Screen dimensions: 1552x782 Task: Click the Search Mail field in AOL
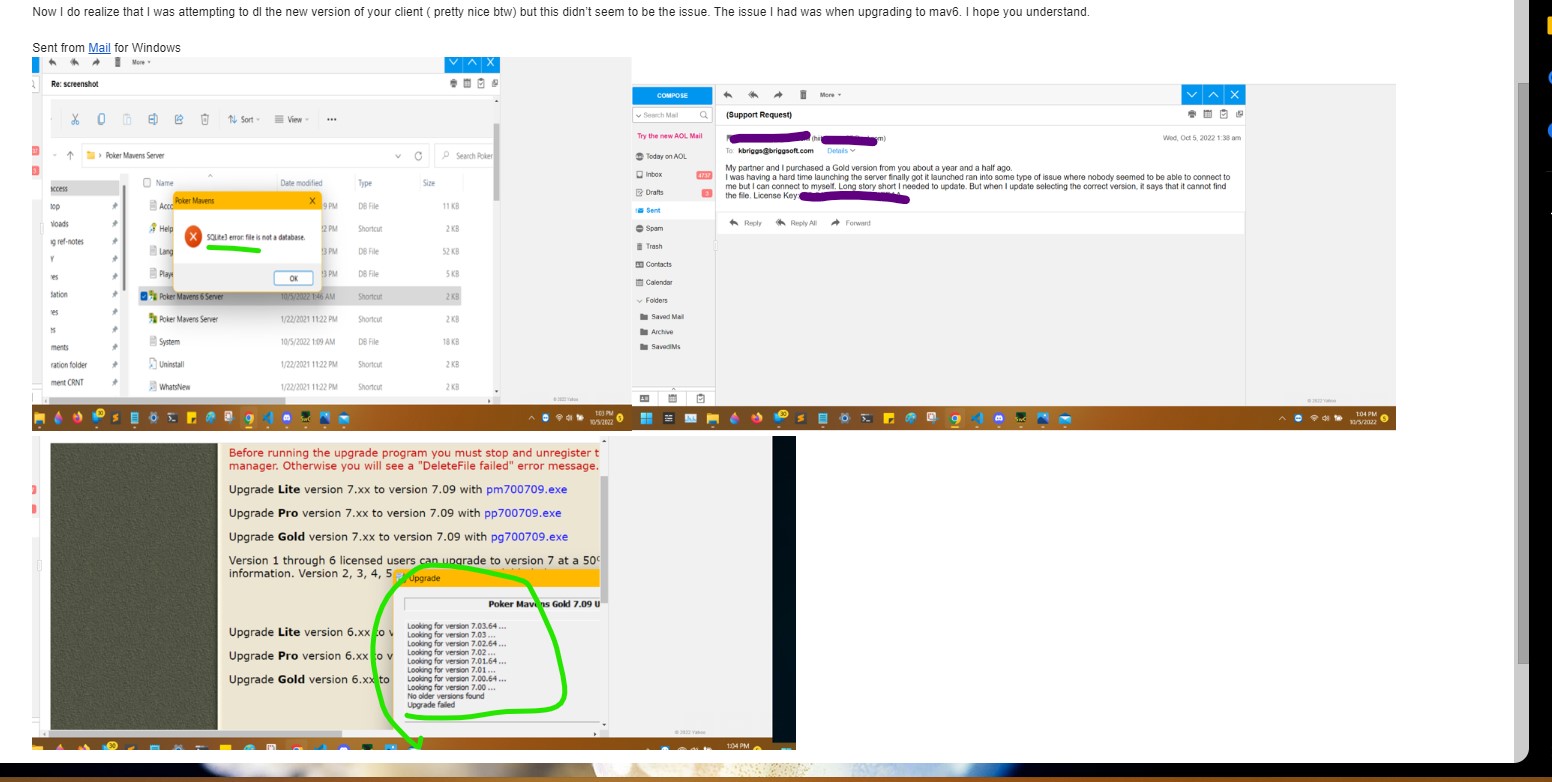672,115
